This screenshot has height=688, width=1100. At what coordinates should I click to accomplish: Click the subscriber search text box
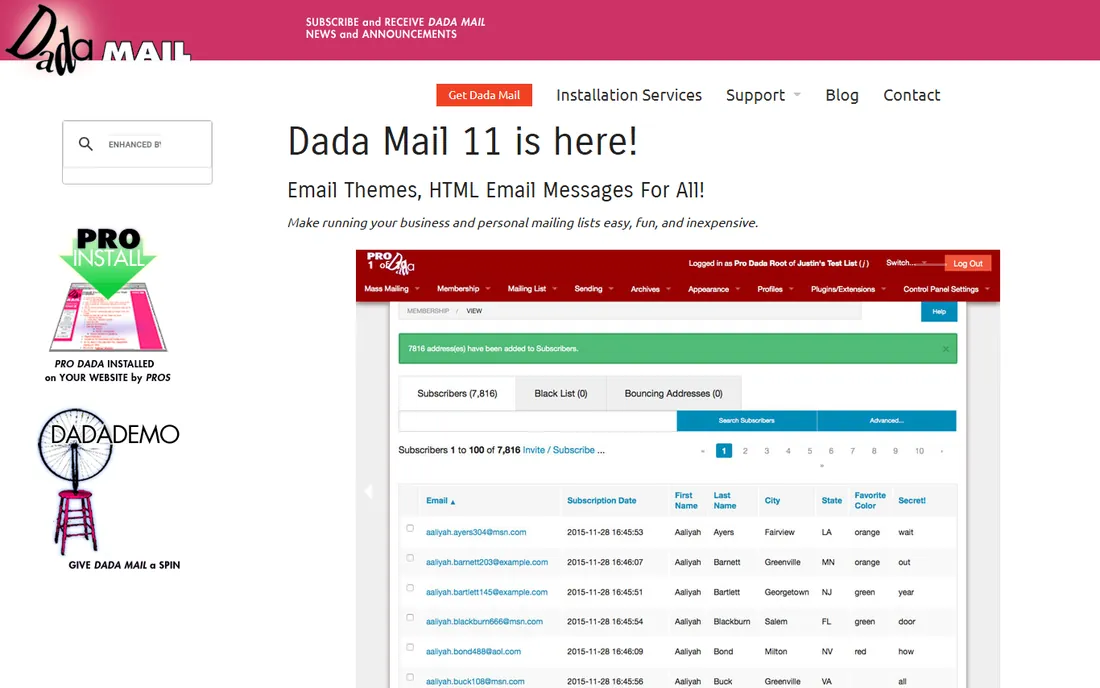click(537, 421)
